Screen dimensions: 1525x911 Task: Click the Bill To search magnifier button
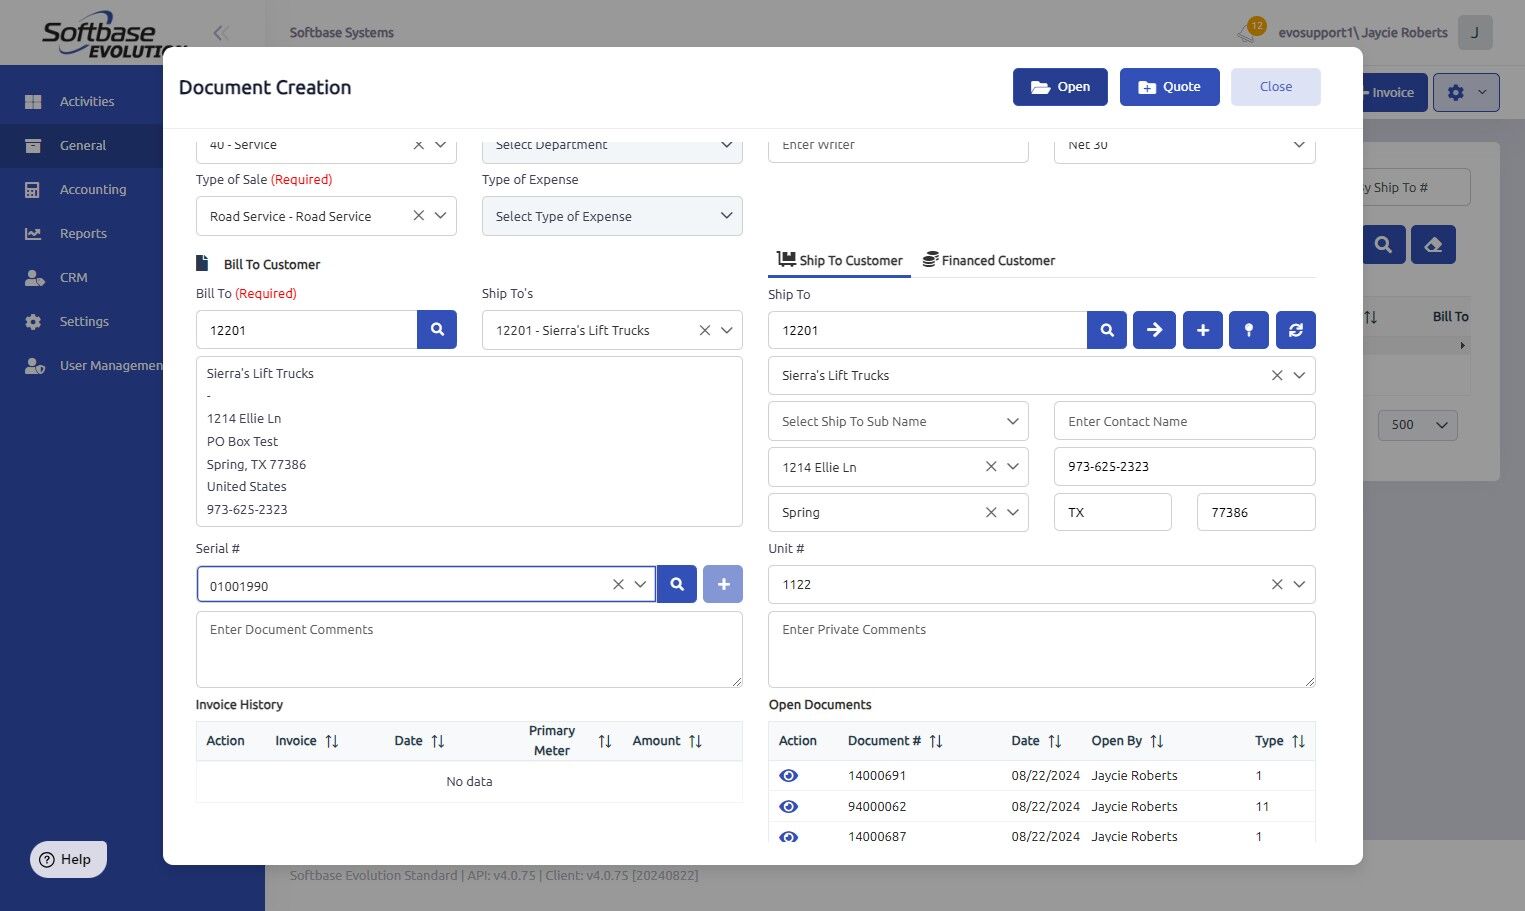click(x=437, y=329)
